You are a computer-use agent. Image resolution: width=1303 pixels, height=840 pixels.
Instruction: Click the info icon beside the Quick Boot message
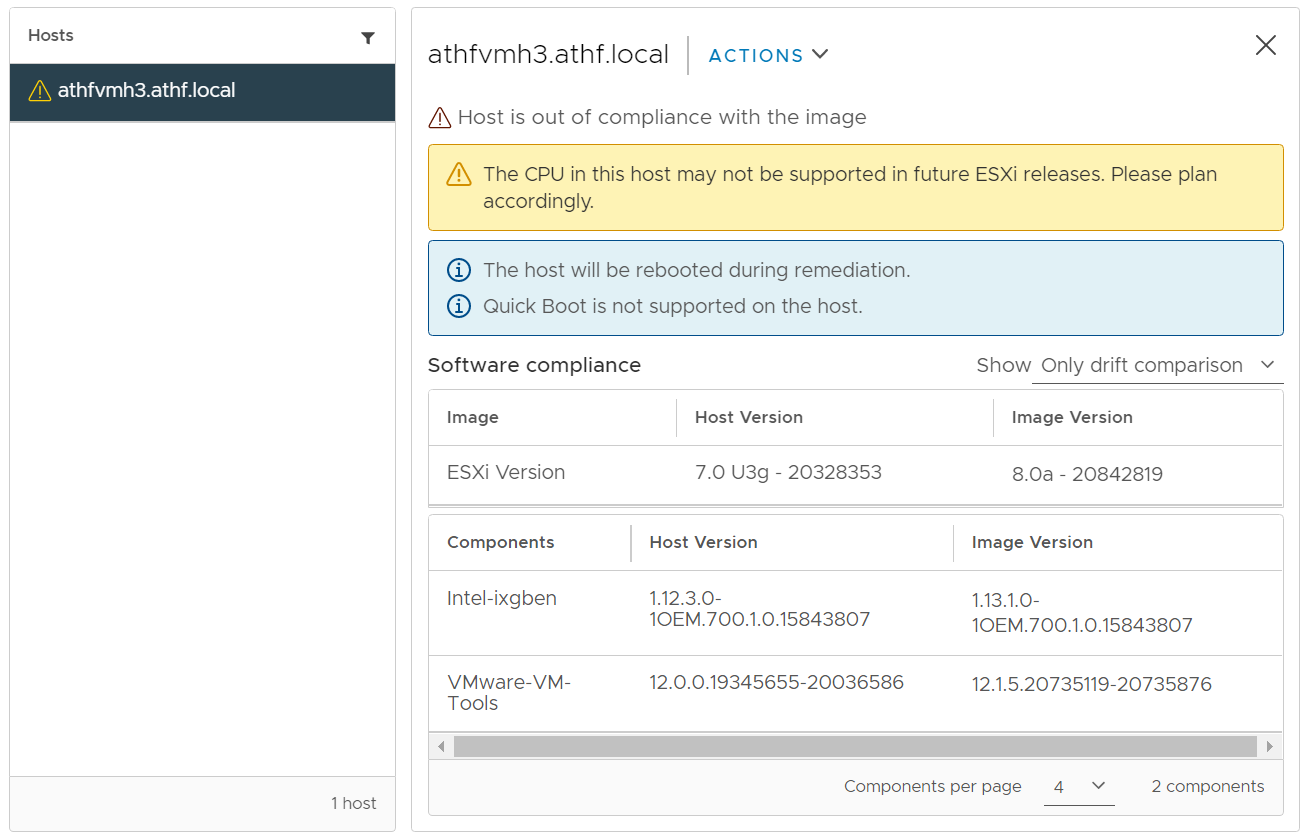coord(458,306)
